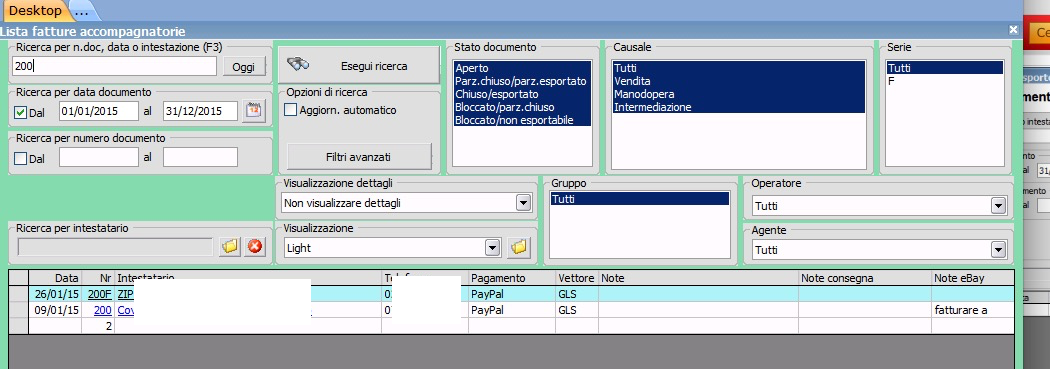This screenshot has height=369, width=1050.
Task: Select Bloccato/parz.chiuso status
Action: [x=522, y=107]
